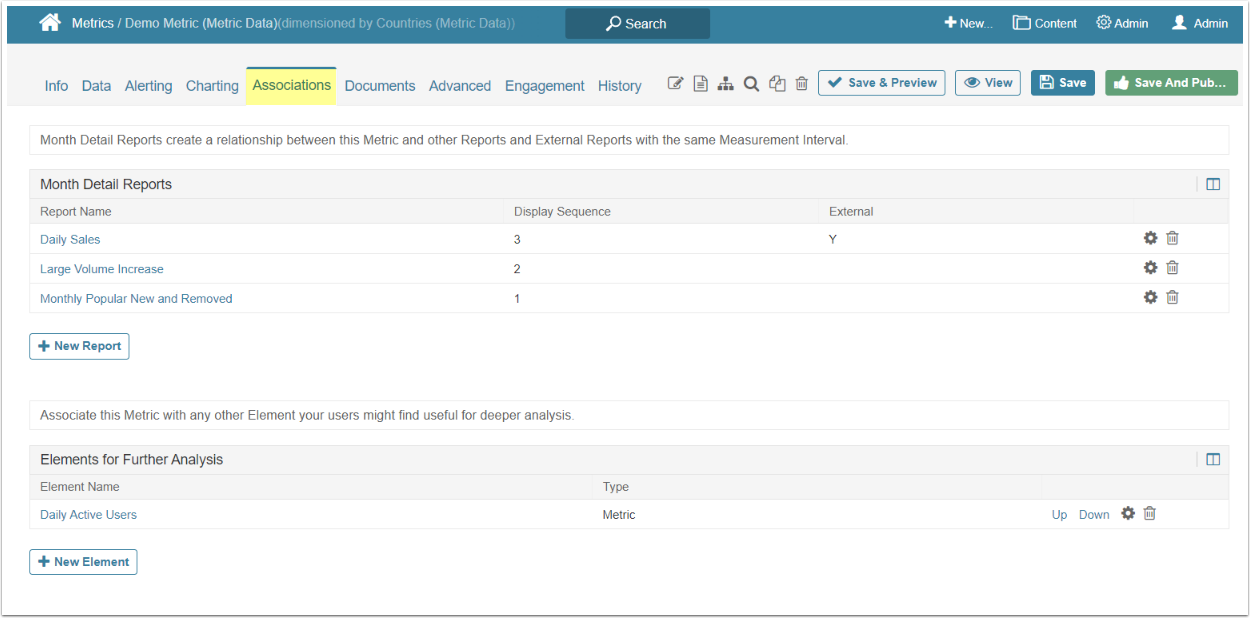Screen dimensions: 1250x618
Task: Delete the Daily Sales row
Action: tap(1173, 238)
